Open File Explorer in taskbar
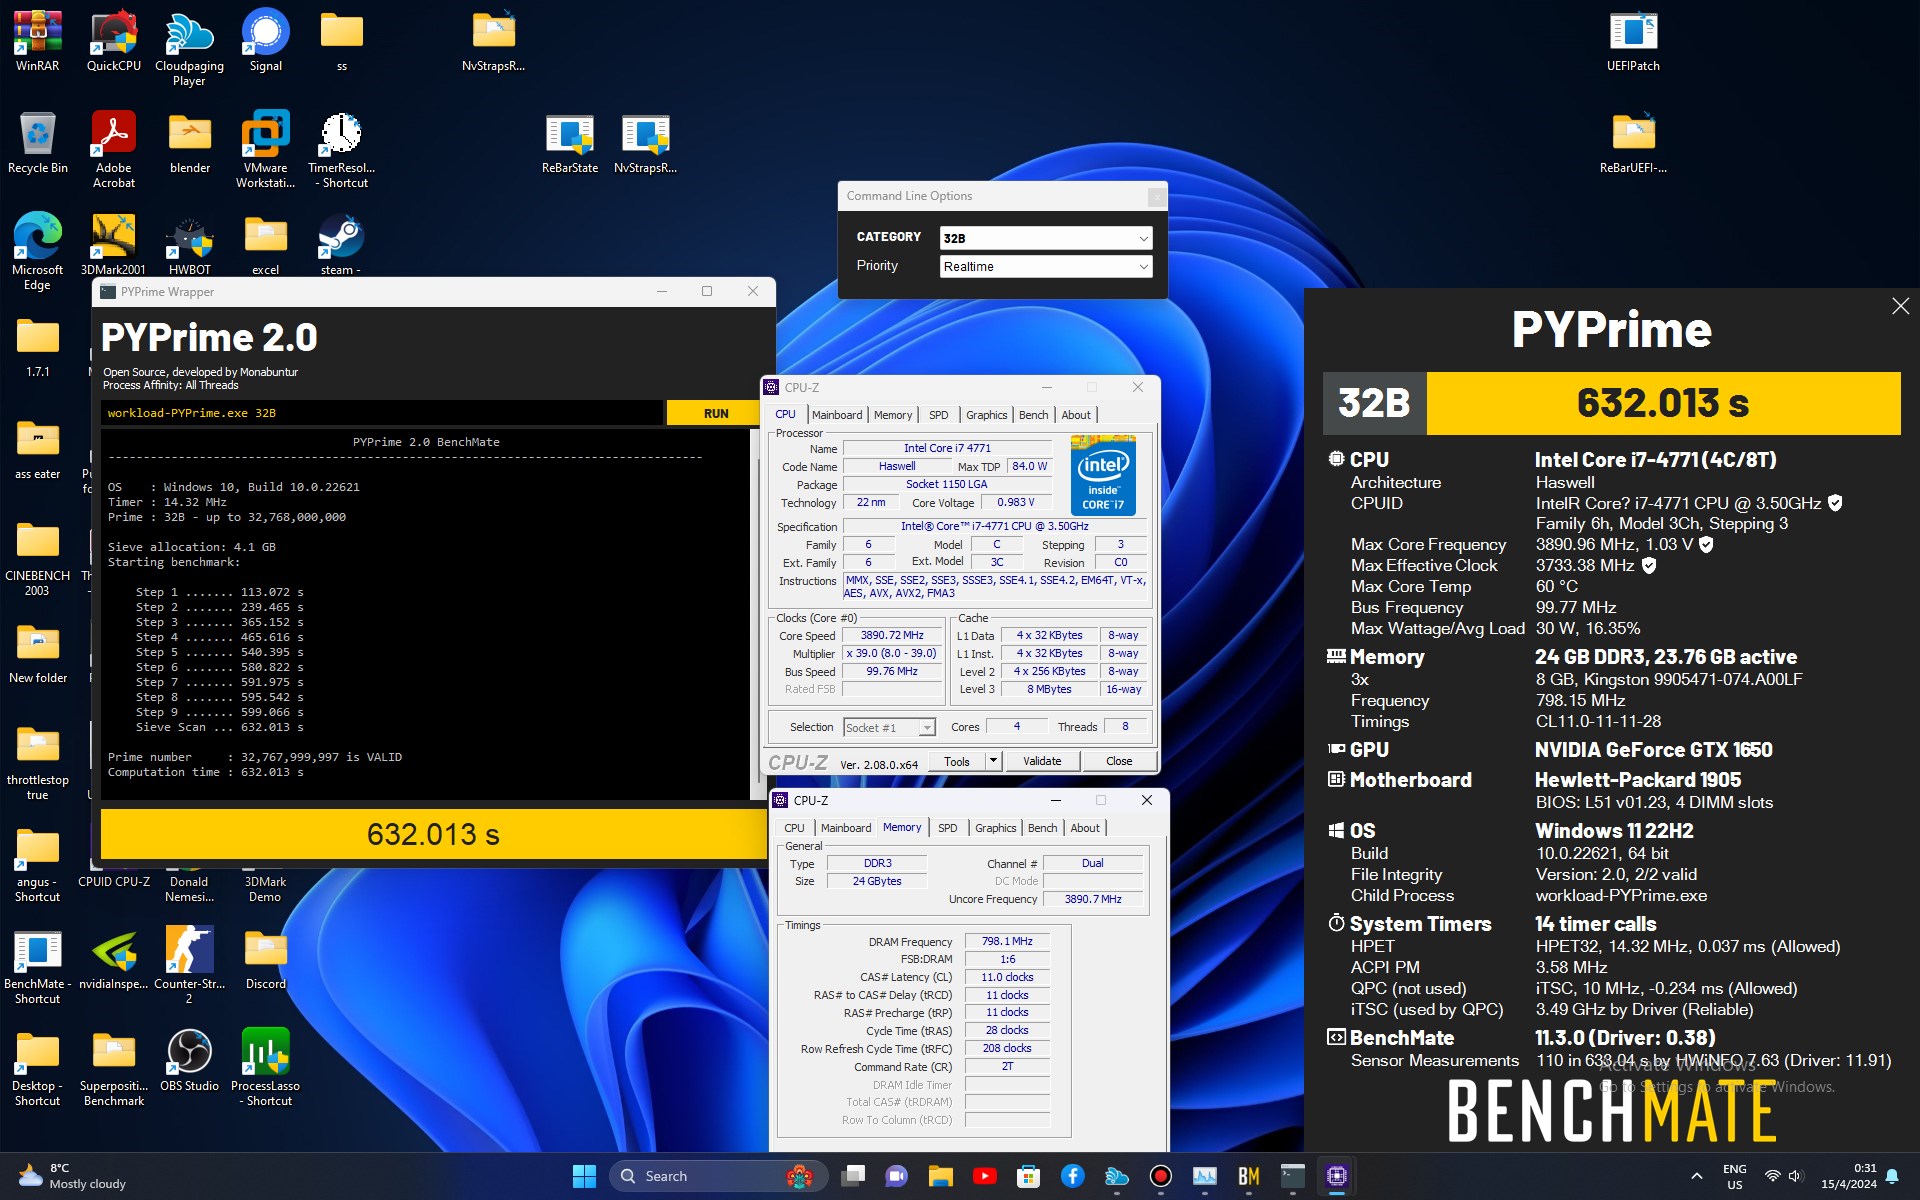 [x=940, y=1176]
